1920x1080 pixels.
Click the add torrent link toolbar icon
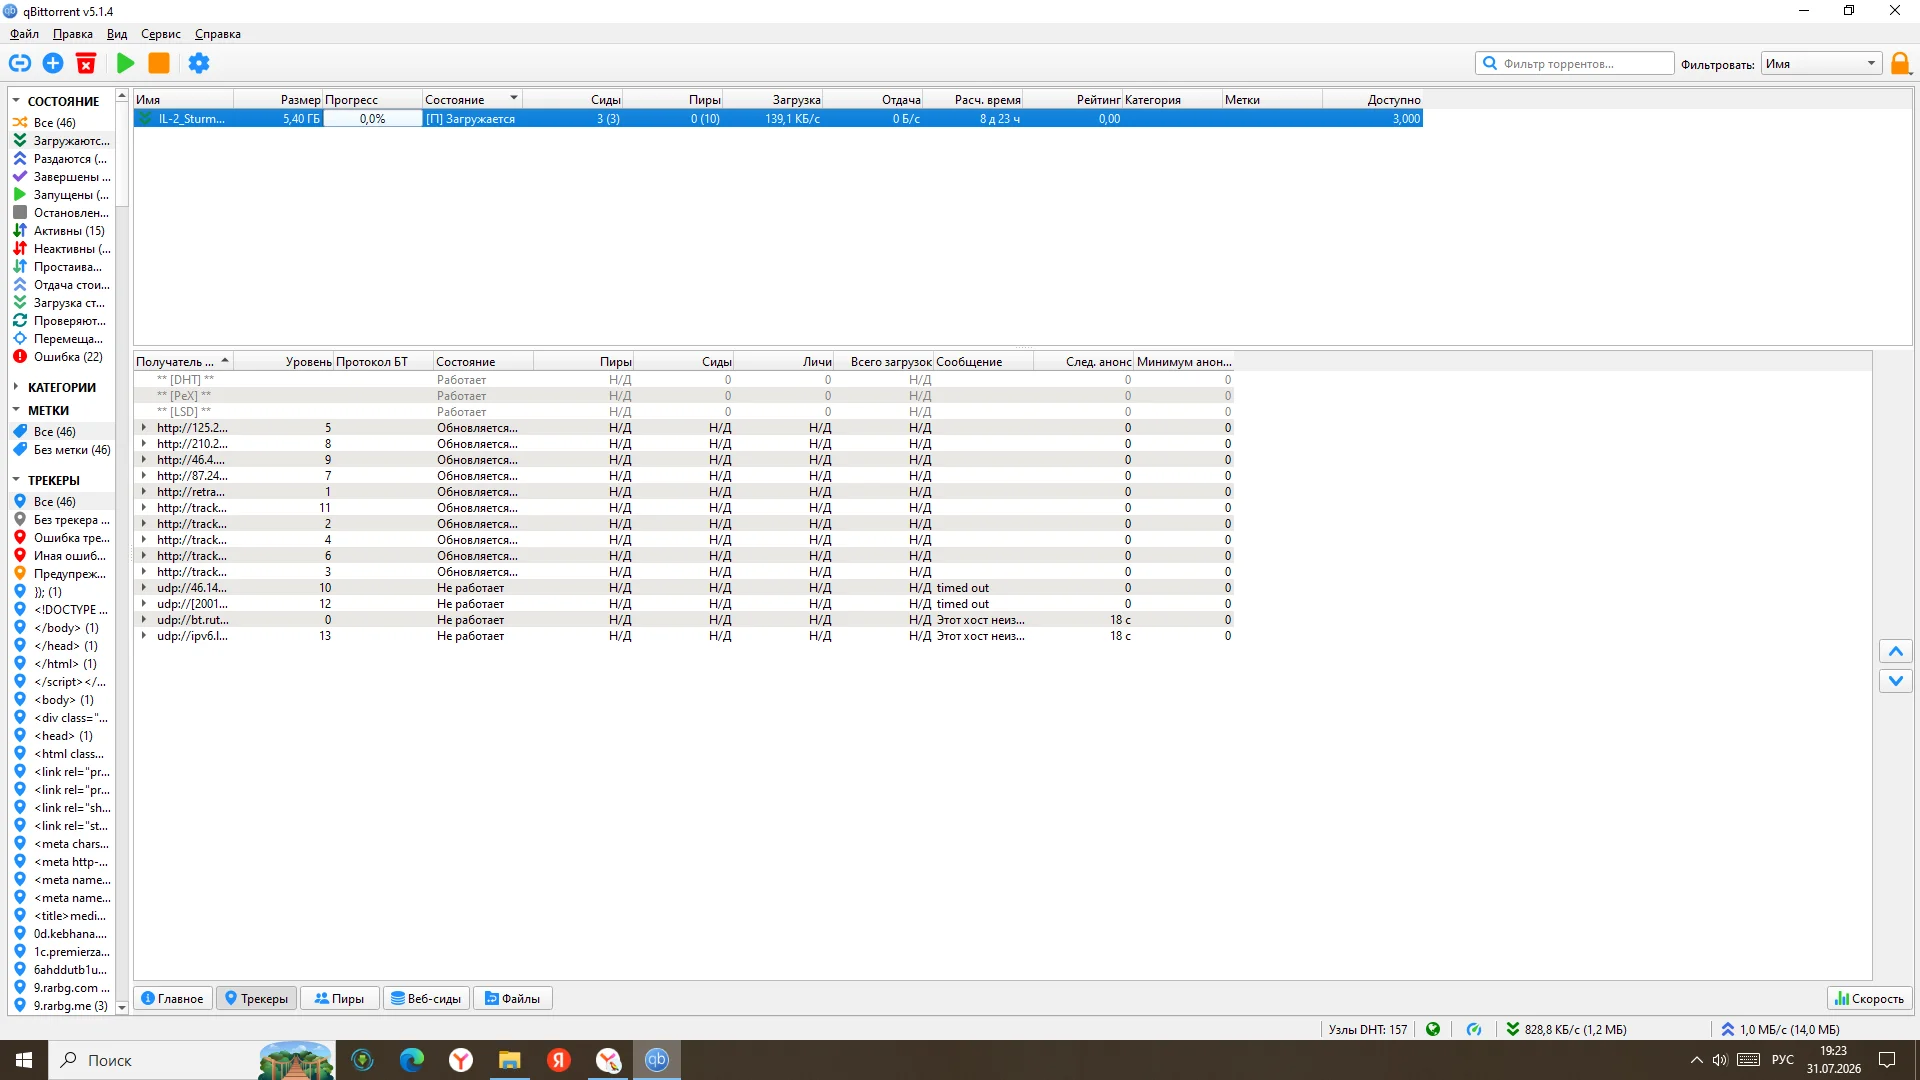click(20, 64)
